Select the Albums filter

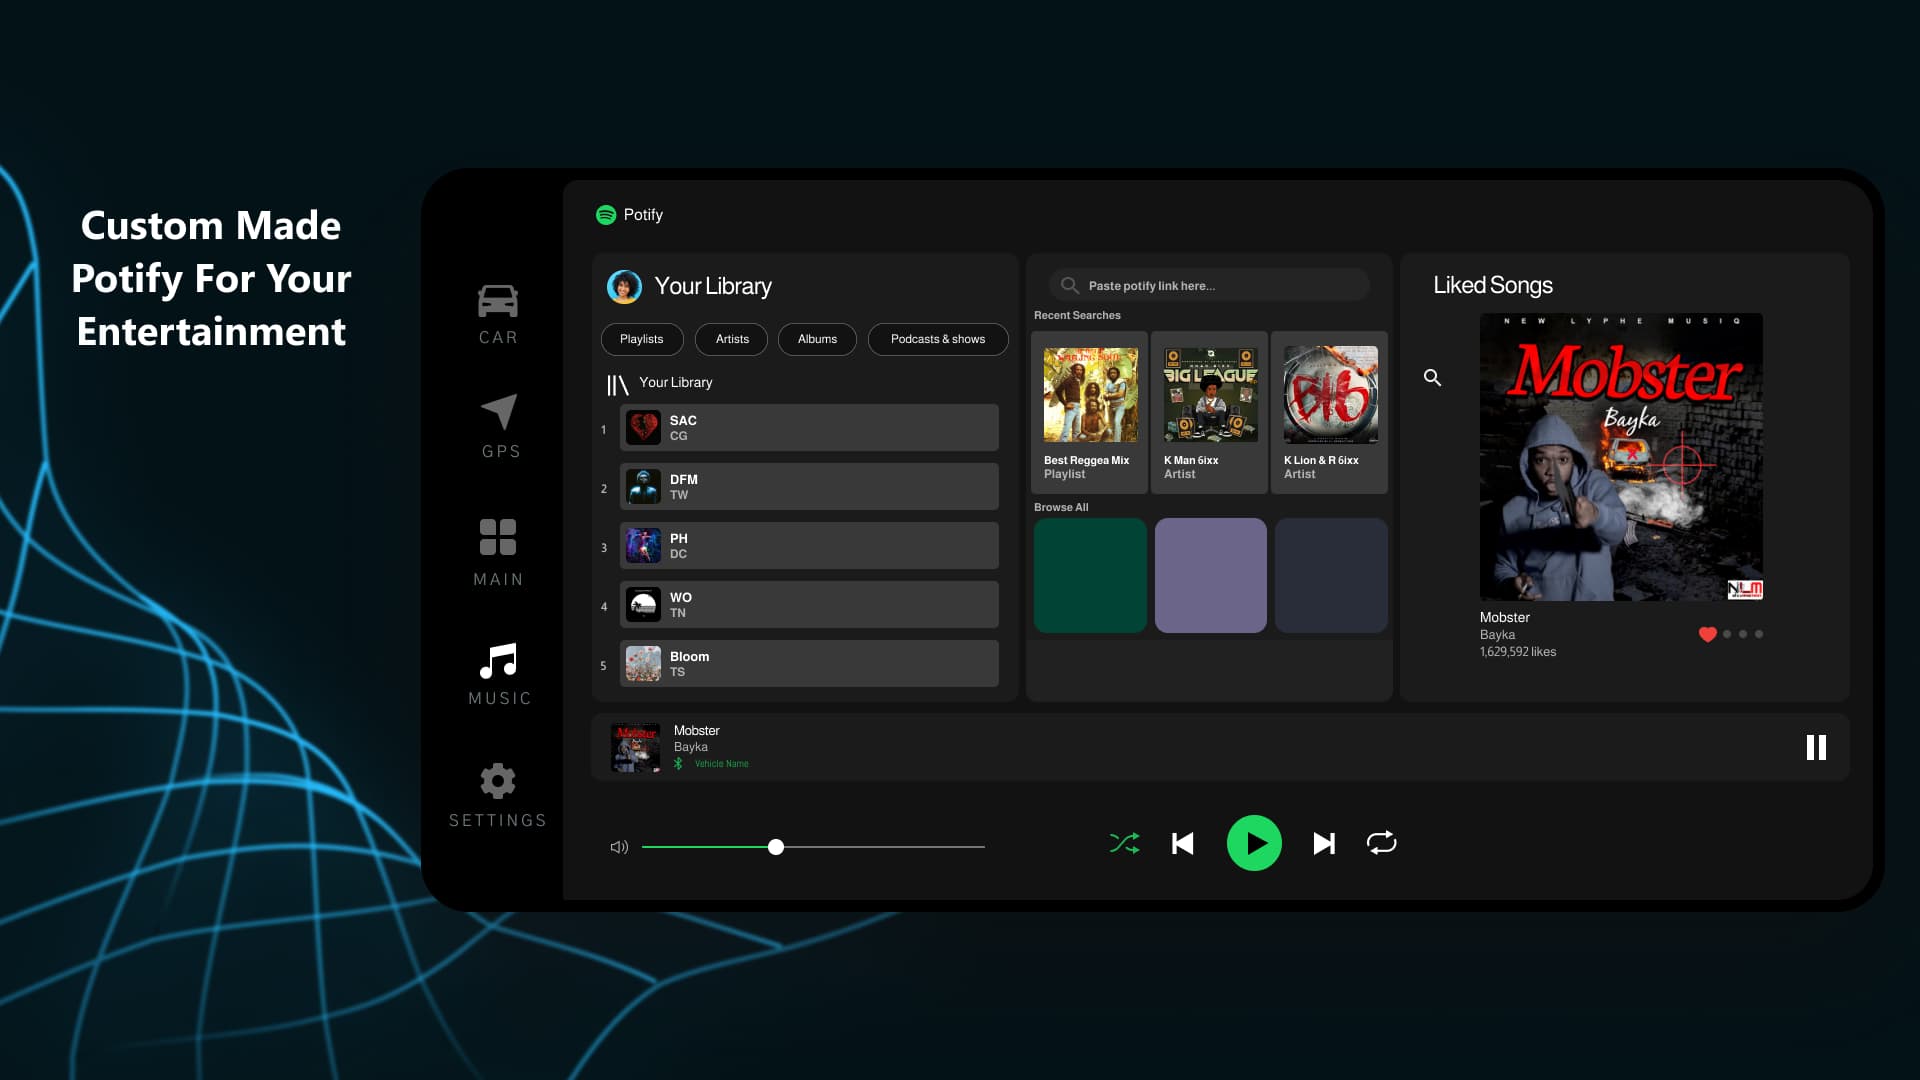point(817,339)
